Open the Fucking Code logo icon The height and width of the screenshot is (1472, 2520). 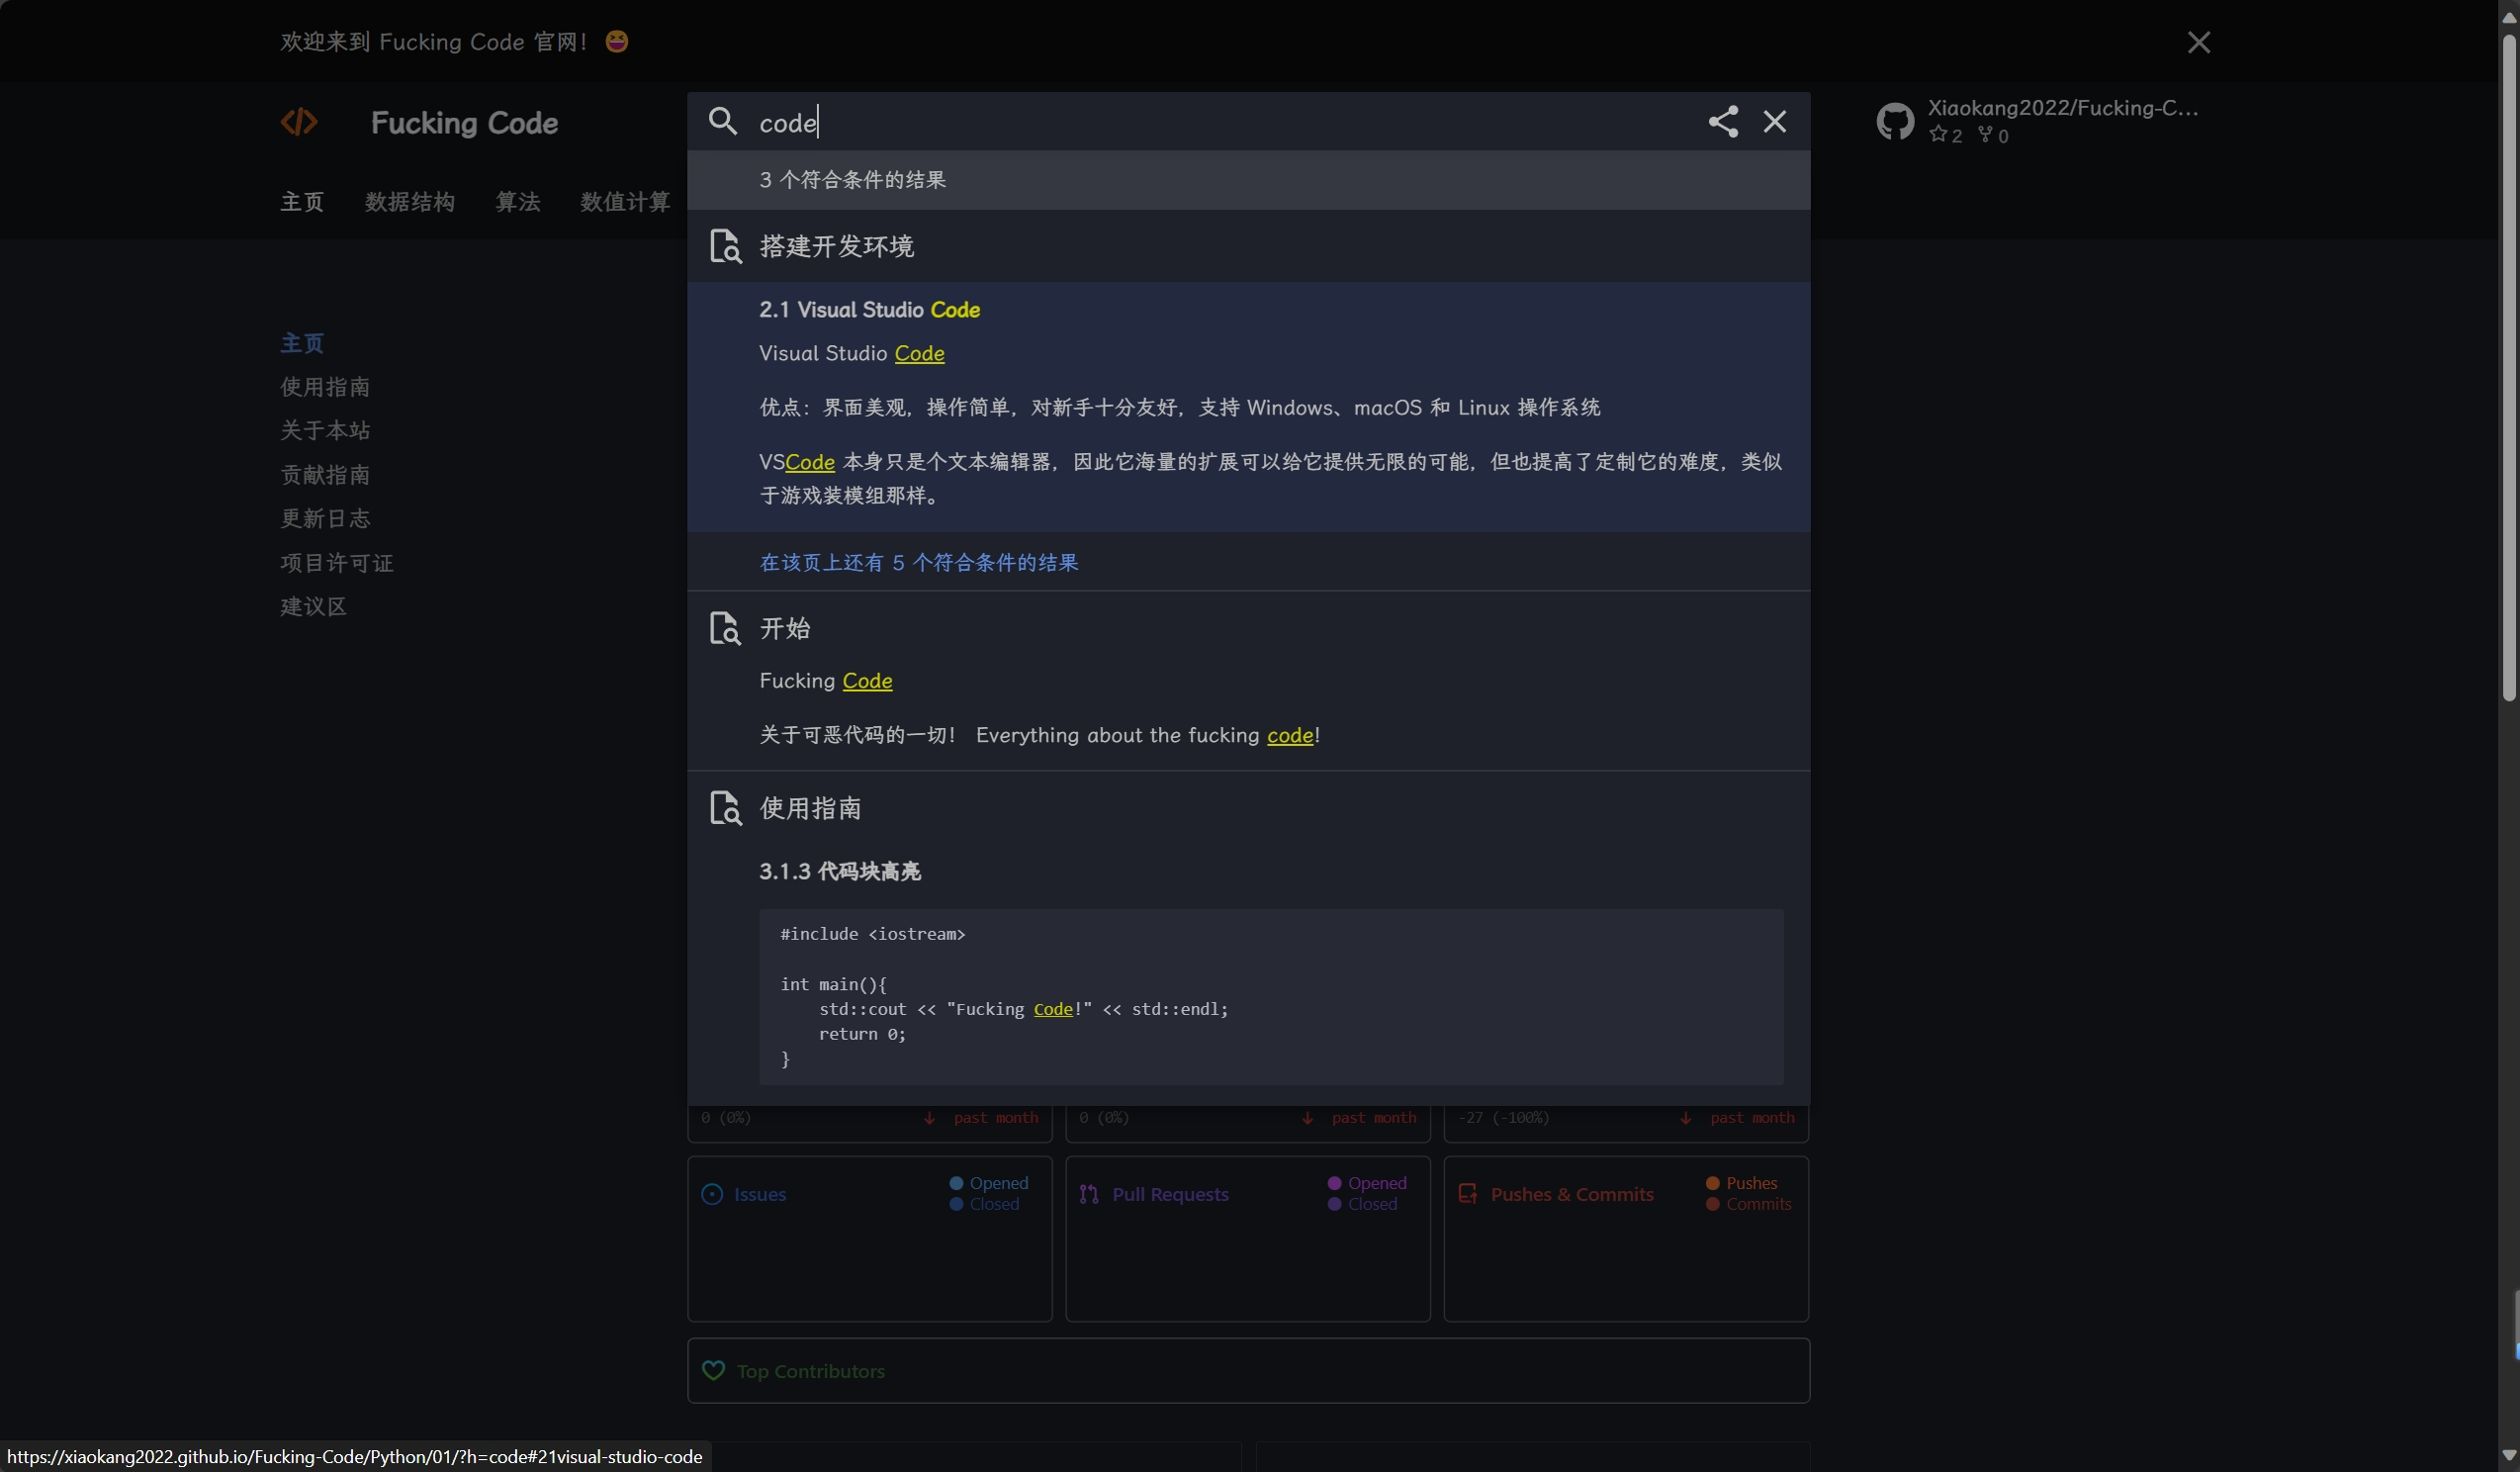(x=299, y=122)
